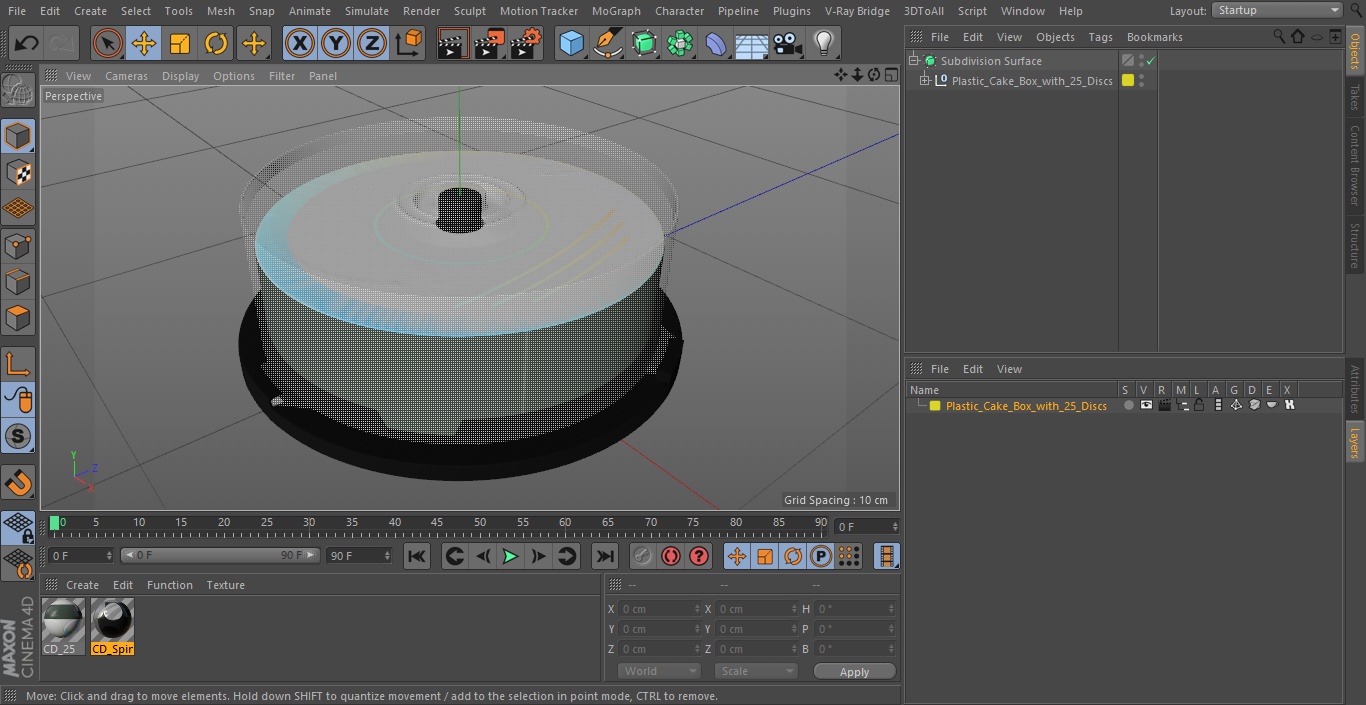1366x705 pixels.
Task: Add a subdivision generator object
Action: (645, 43)
